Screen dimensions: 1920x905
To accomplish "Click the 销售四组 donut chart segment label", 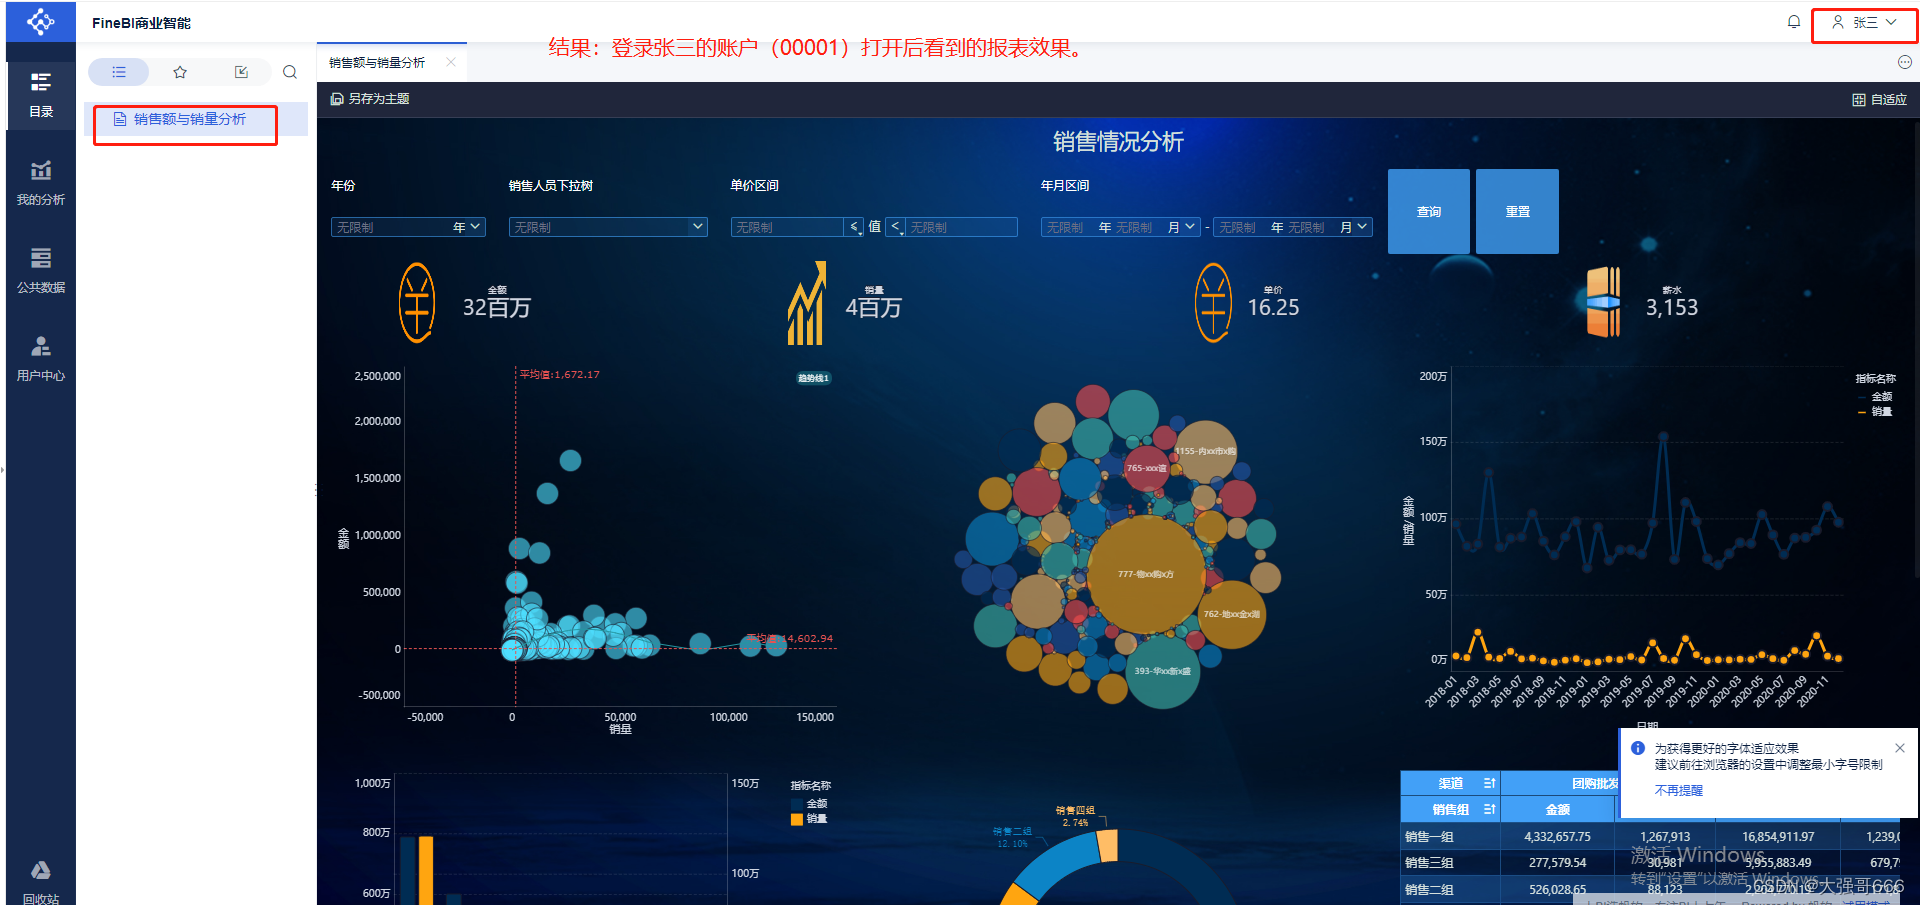I will (1075, 816).
